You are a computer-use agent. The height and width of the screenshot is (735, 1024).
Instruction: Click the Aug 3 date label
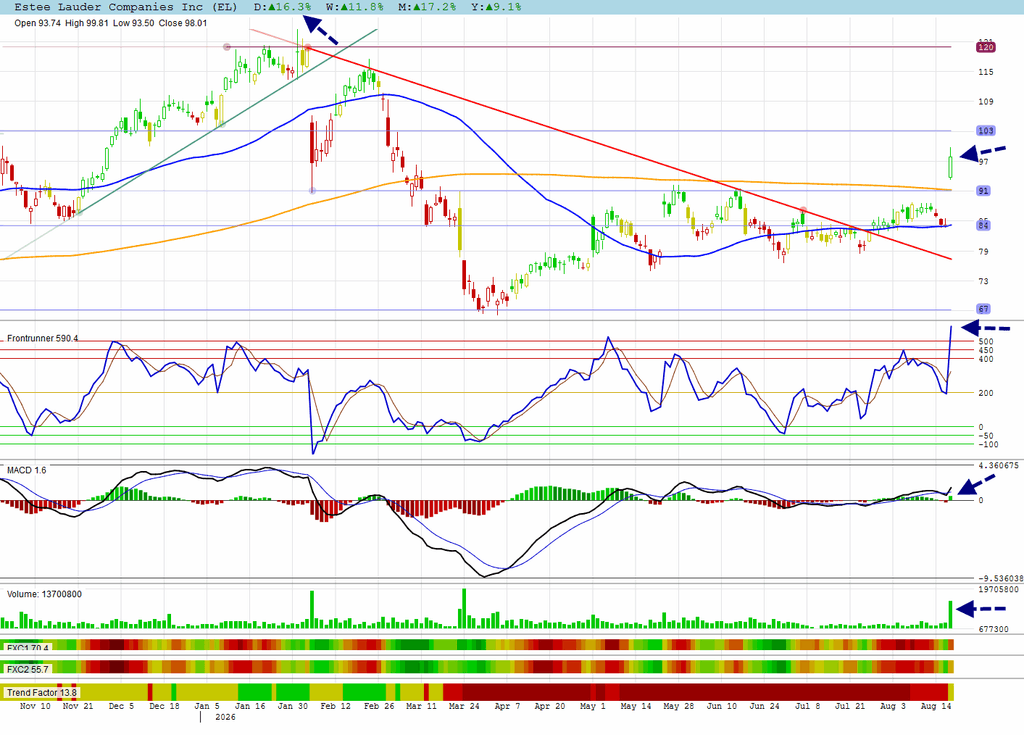893,706
